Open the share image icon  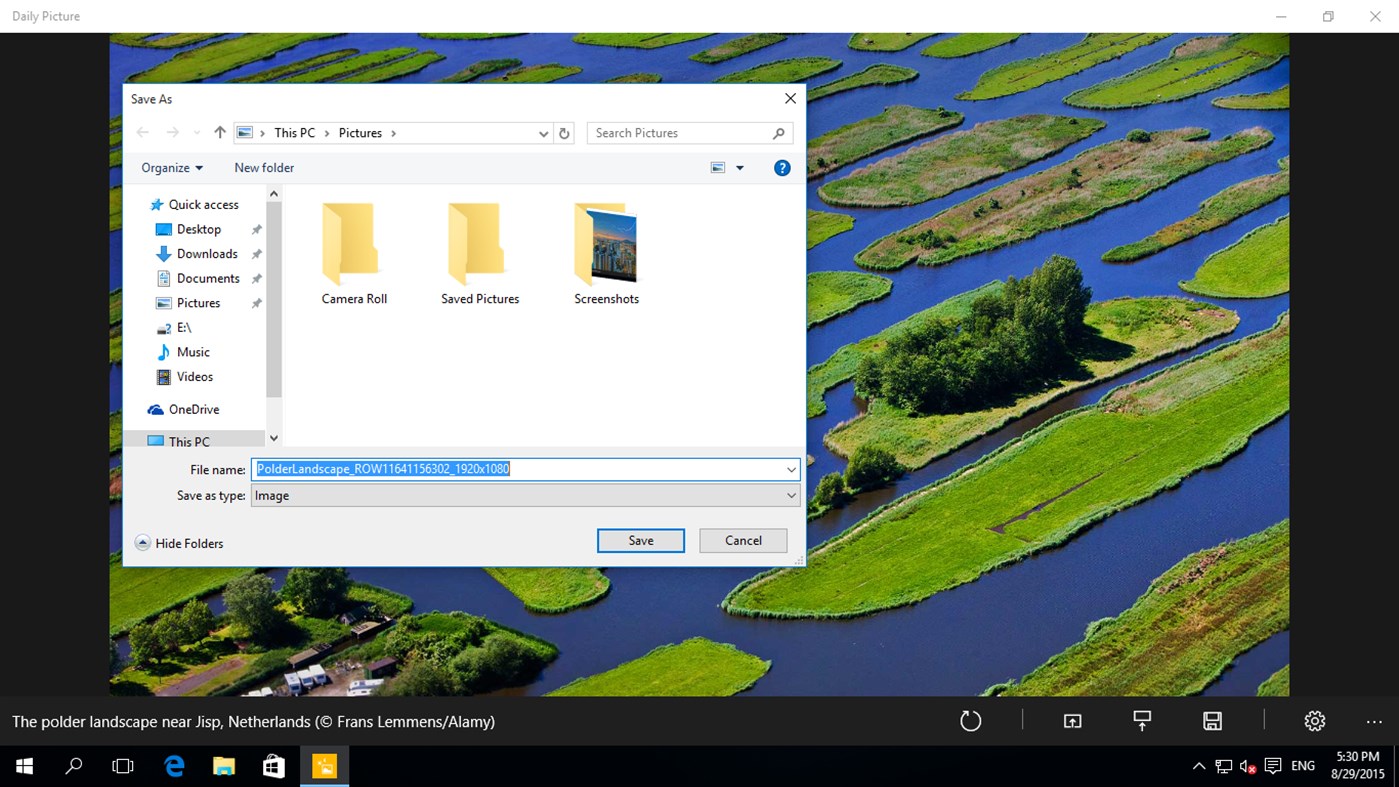(1071, 720)
